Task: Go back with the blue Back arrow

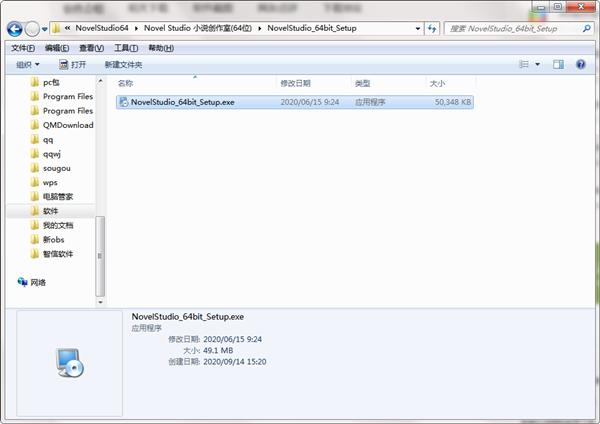Action: pyautogui.click(x=15, y=29)
